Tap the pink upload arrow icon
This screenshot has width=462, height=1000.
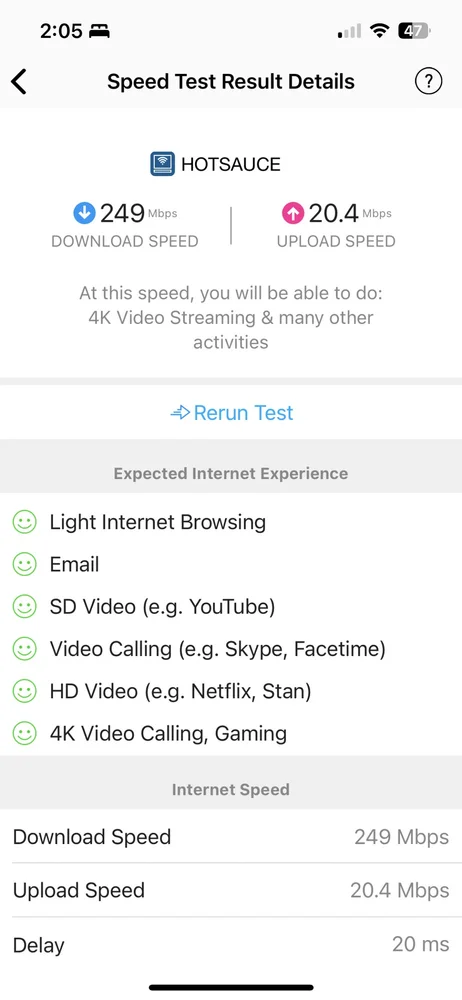pyautogui.click(x=293, y=214)
